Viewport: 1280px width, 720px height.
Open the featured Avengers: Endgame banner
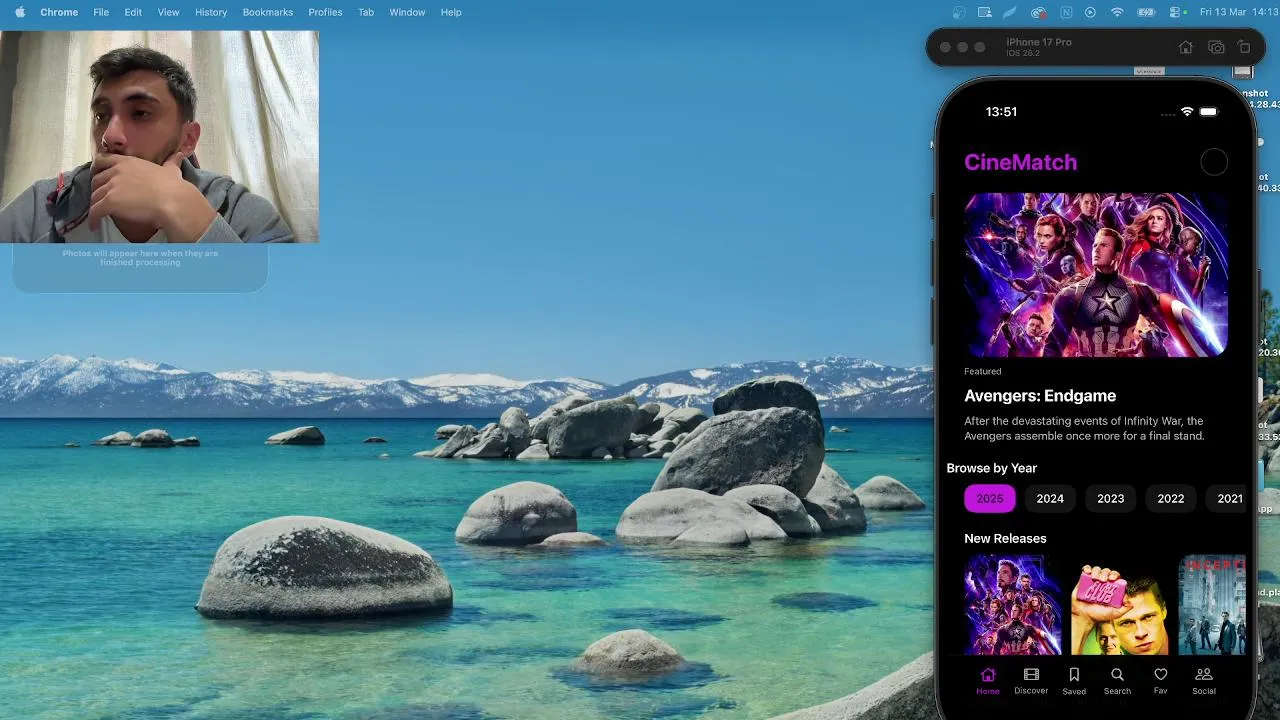pyautogui.click(x=1096, y=275)
